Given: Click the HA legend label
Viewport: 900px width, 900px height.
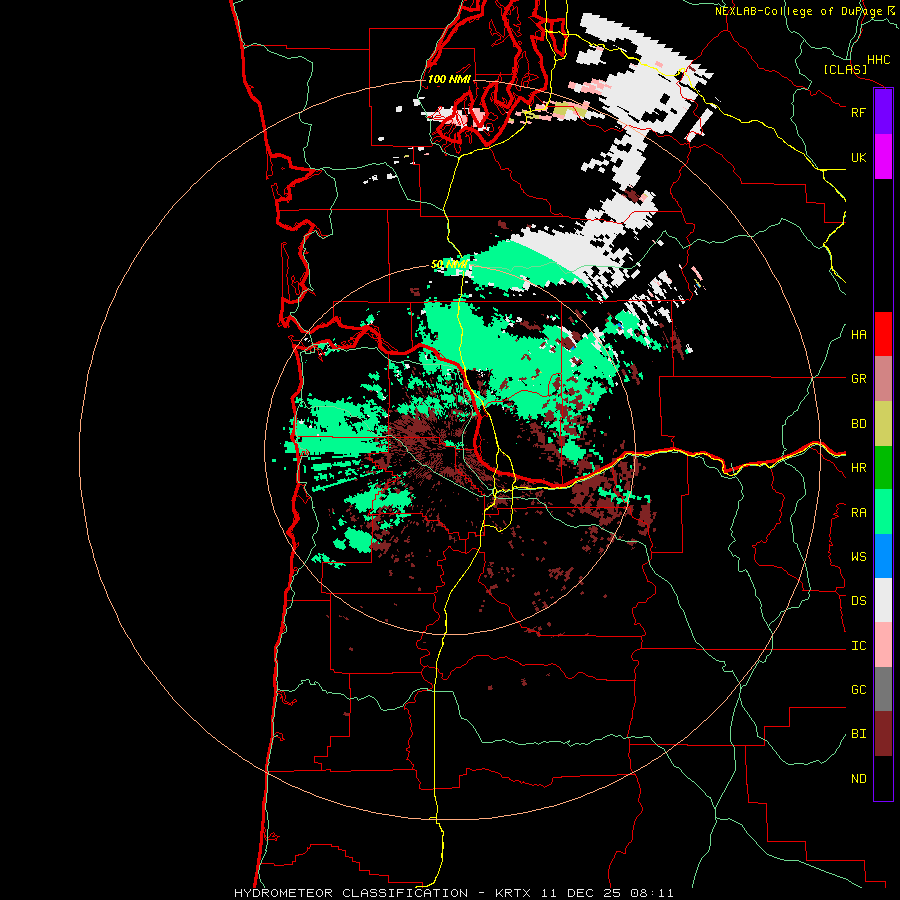Looking at the screenshot, I should pos(858,335).
